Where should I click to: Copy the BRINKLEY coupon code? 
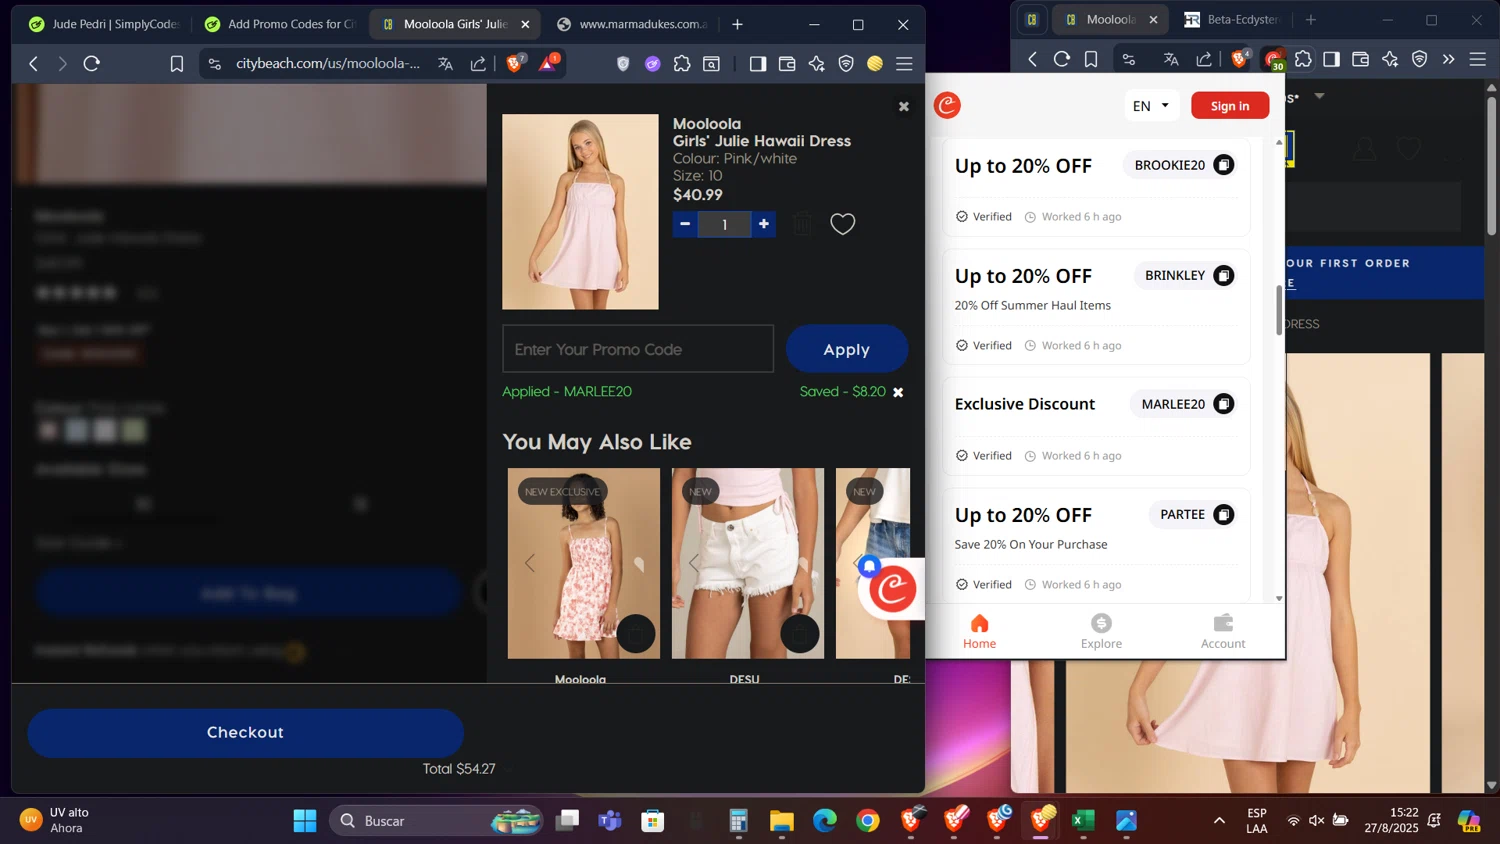1223,275
